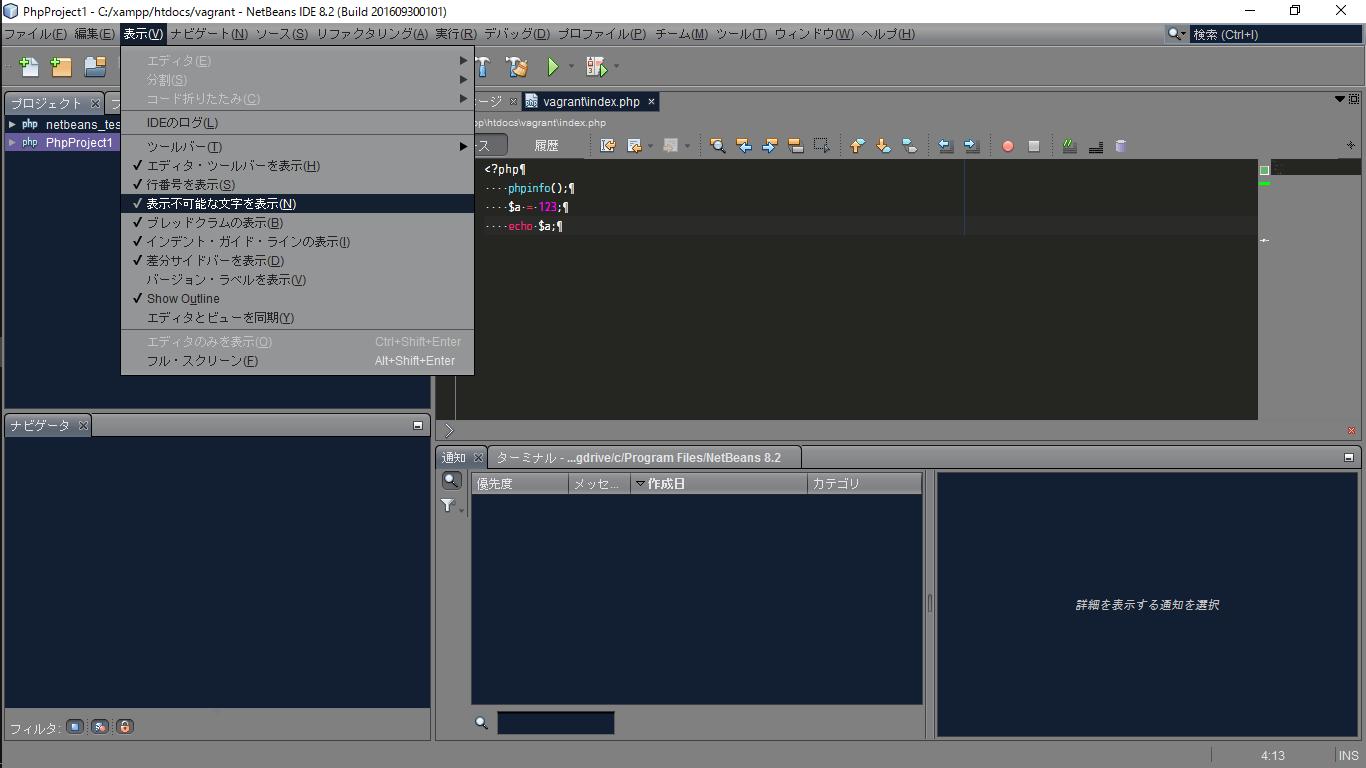Expand the PhpProject1 tree node
The image size is (1366, 768).
[11, 142]
